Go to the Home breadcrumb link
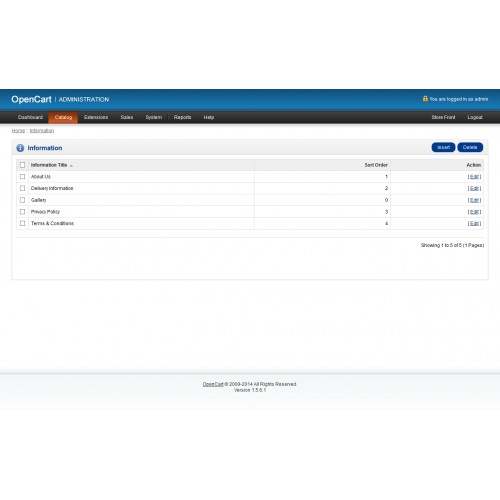This screenshot has height=500, width=500. coord(18,131)
